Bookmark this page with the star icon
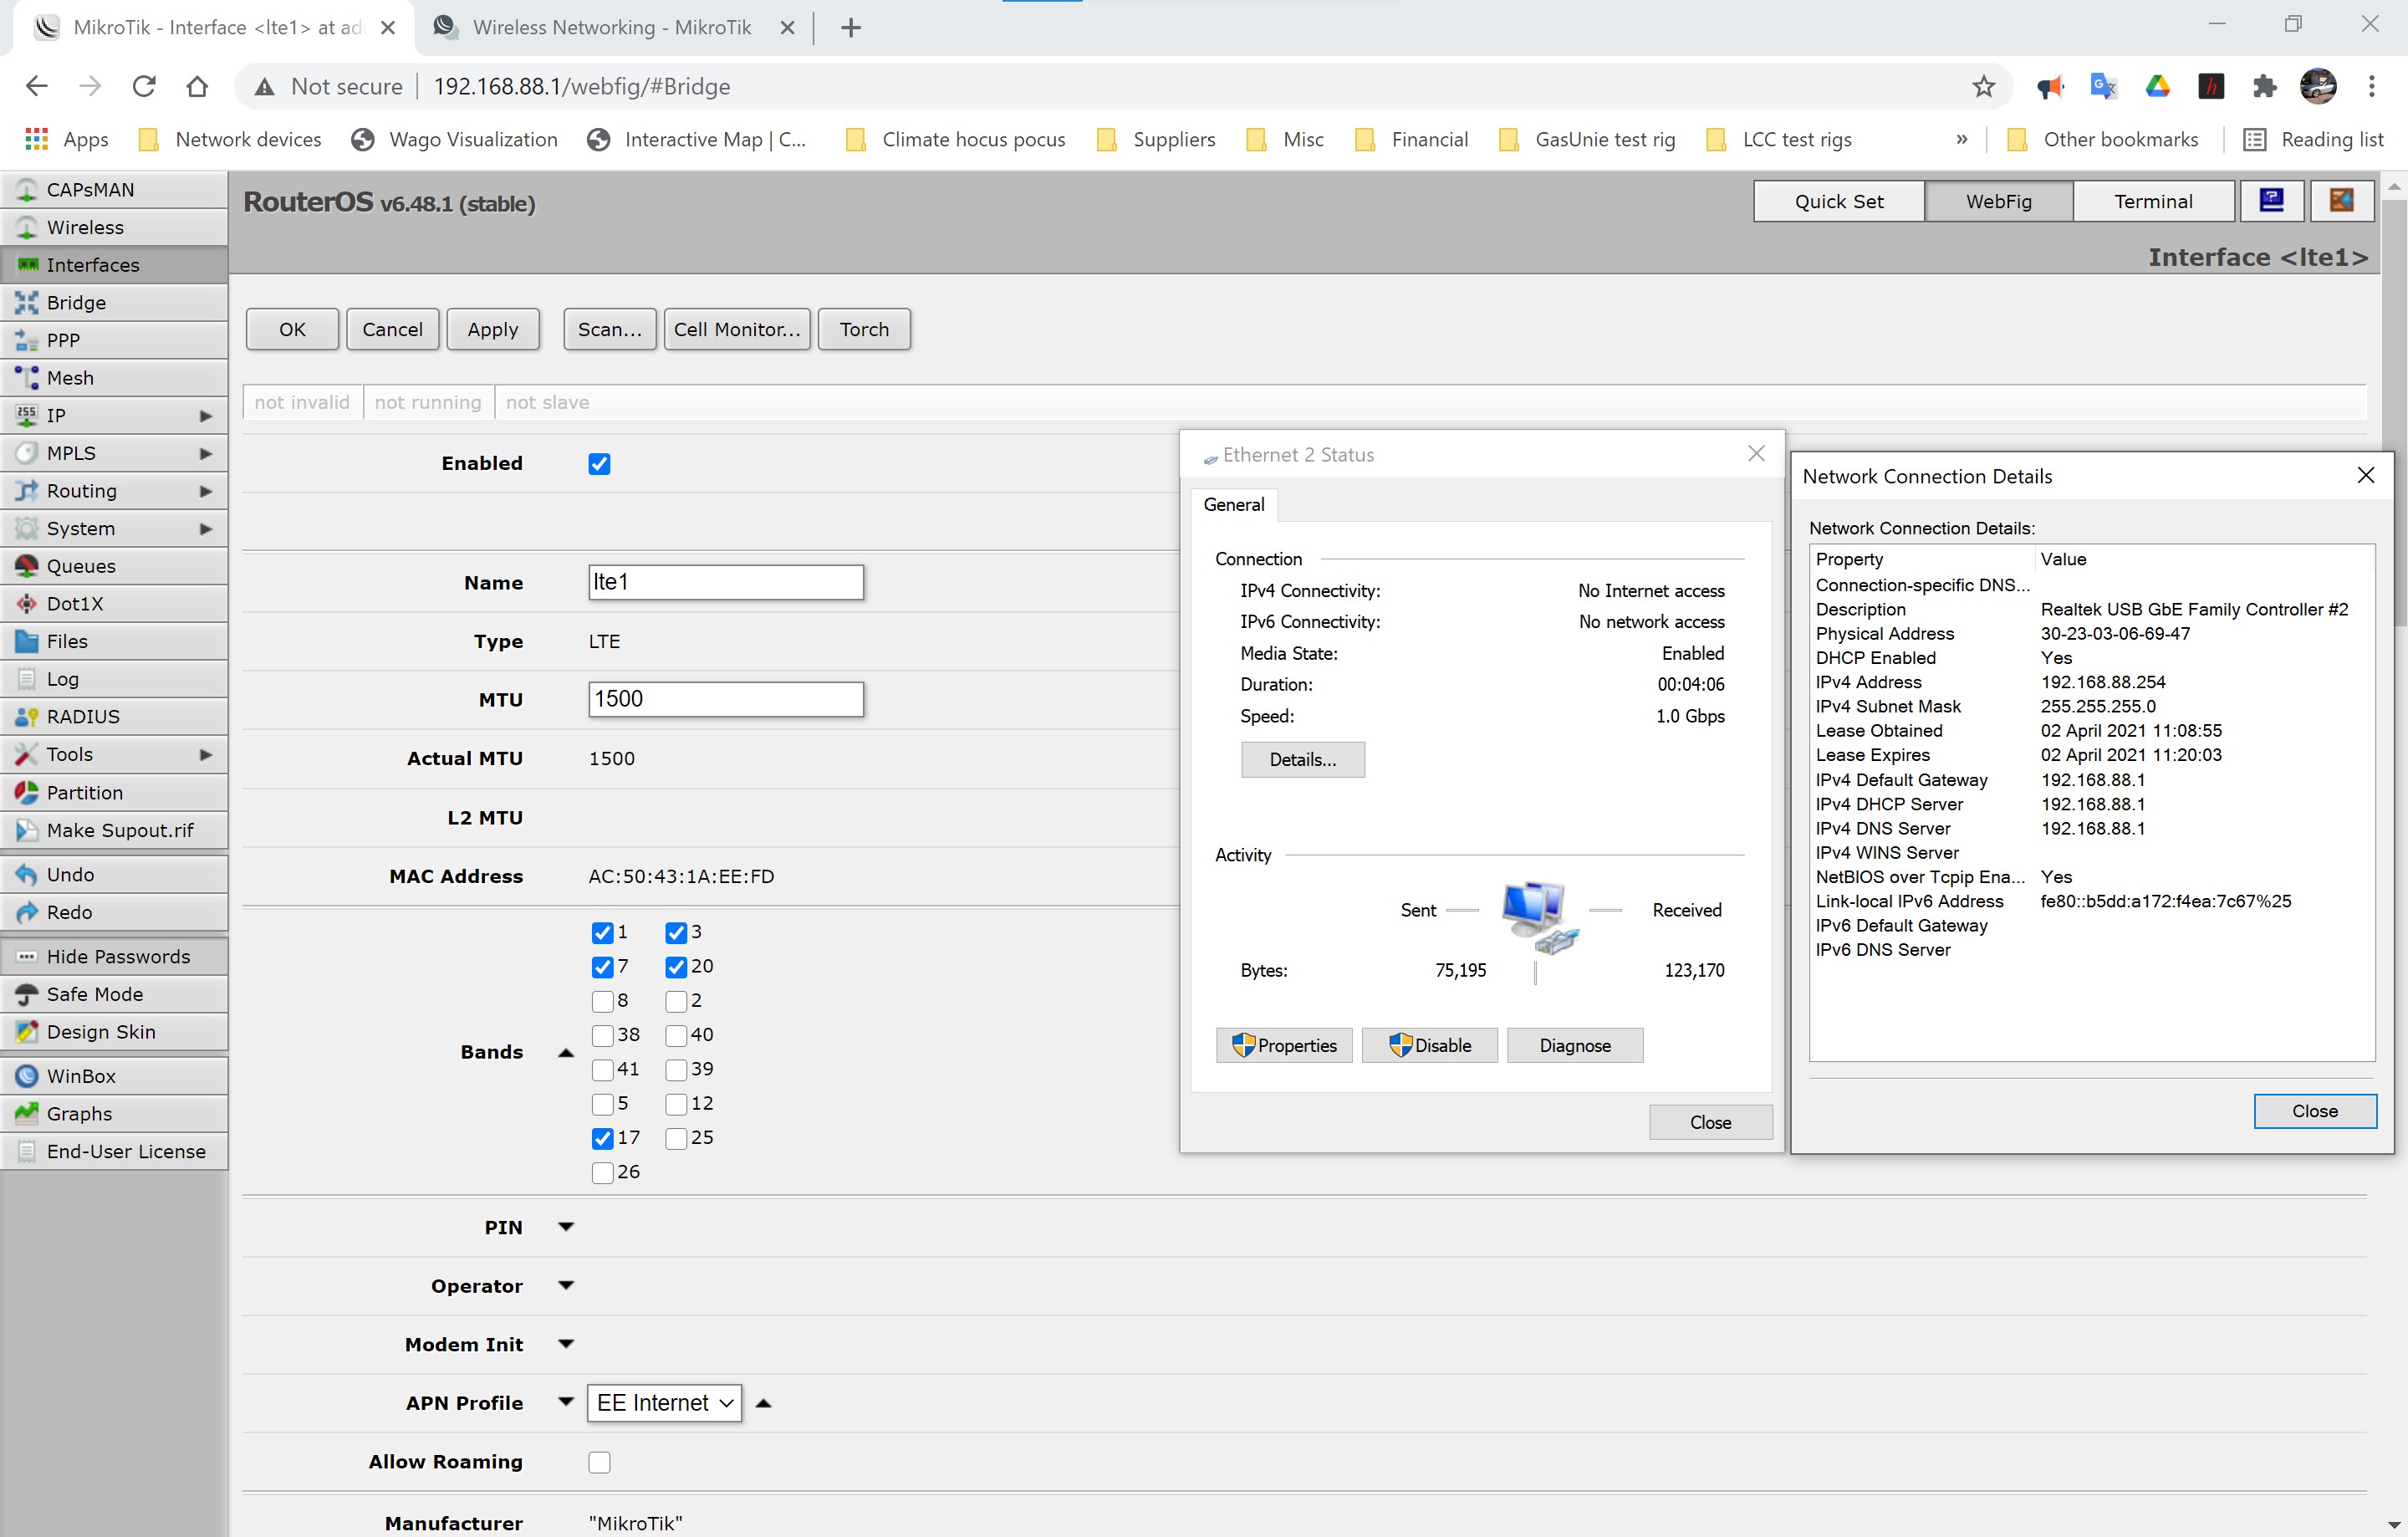Viewport: 2408px width, 1537px height. pos(1983,87)
